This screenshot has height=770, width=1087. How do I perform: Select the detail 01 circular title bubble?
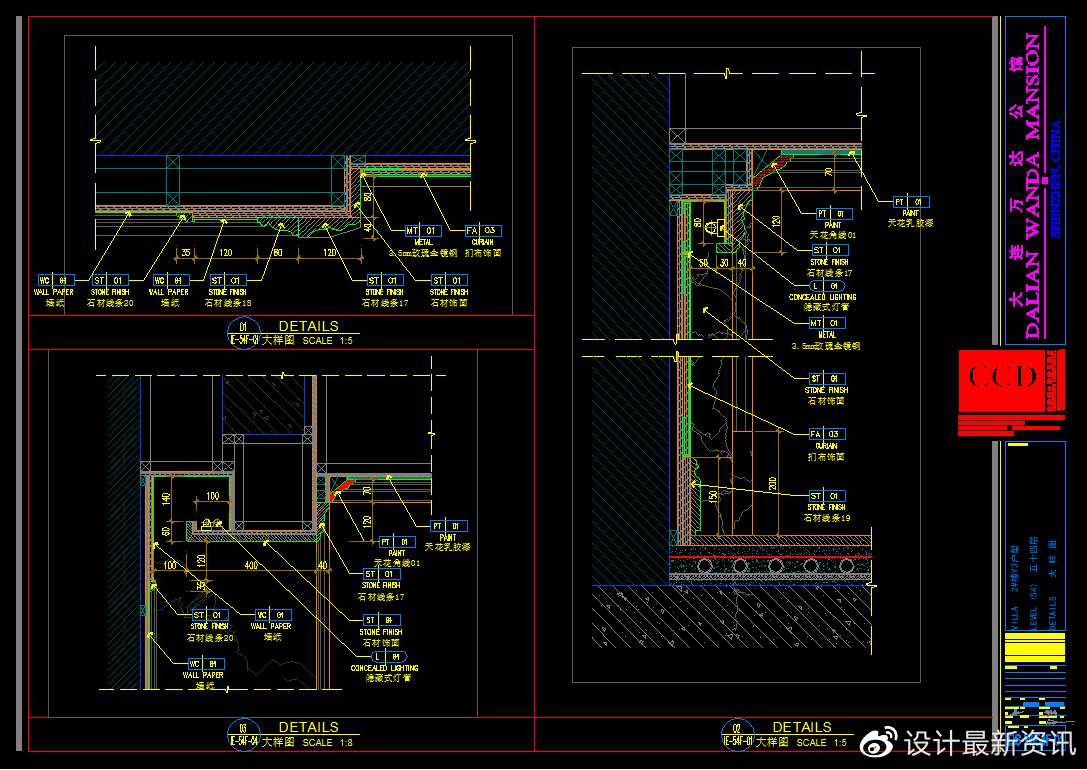tap(242, 326)
